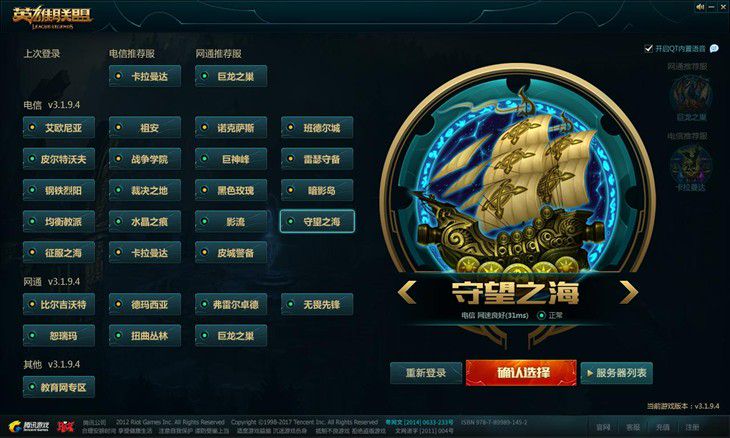Show next server with right arrow
This screenshot has width=730, height=438.
click(629, 293)
